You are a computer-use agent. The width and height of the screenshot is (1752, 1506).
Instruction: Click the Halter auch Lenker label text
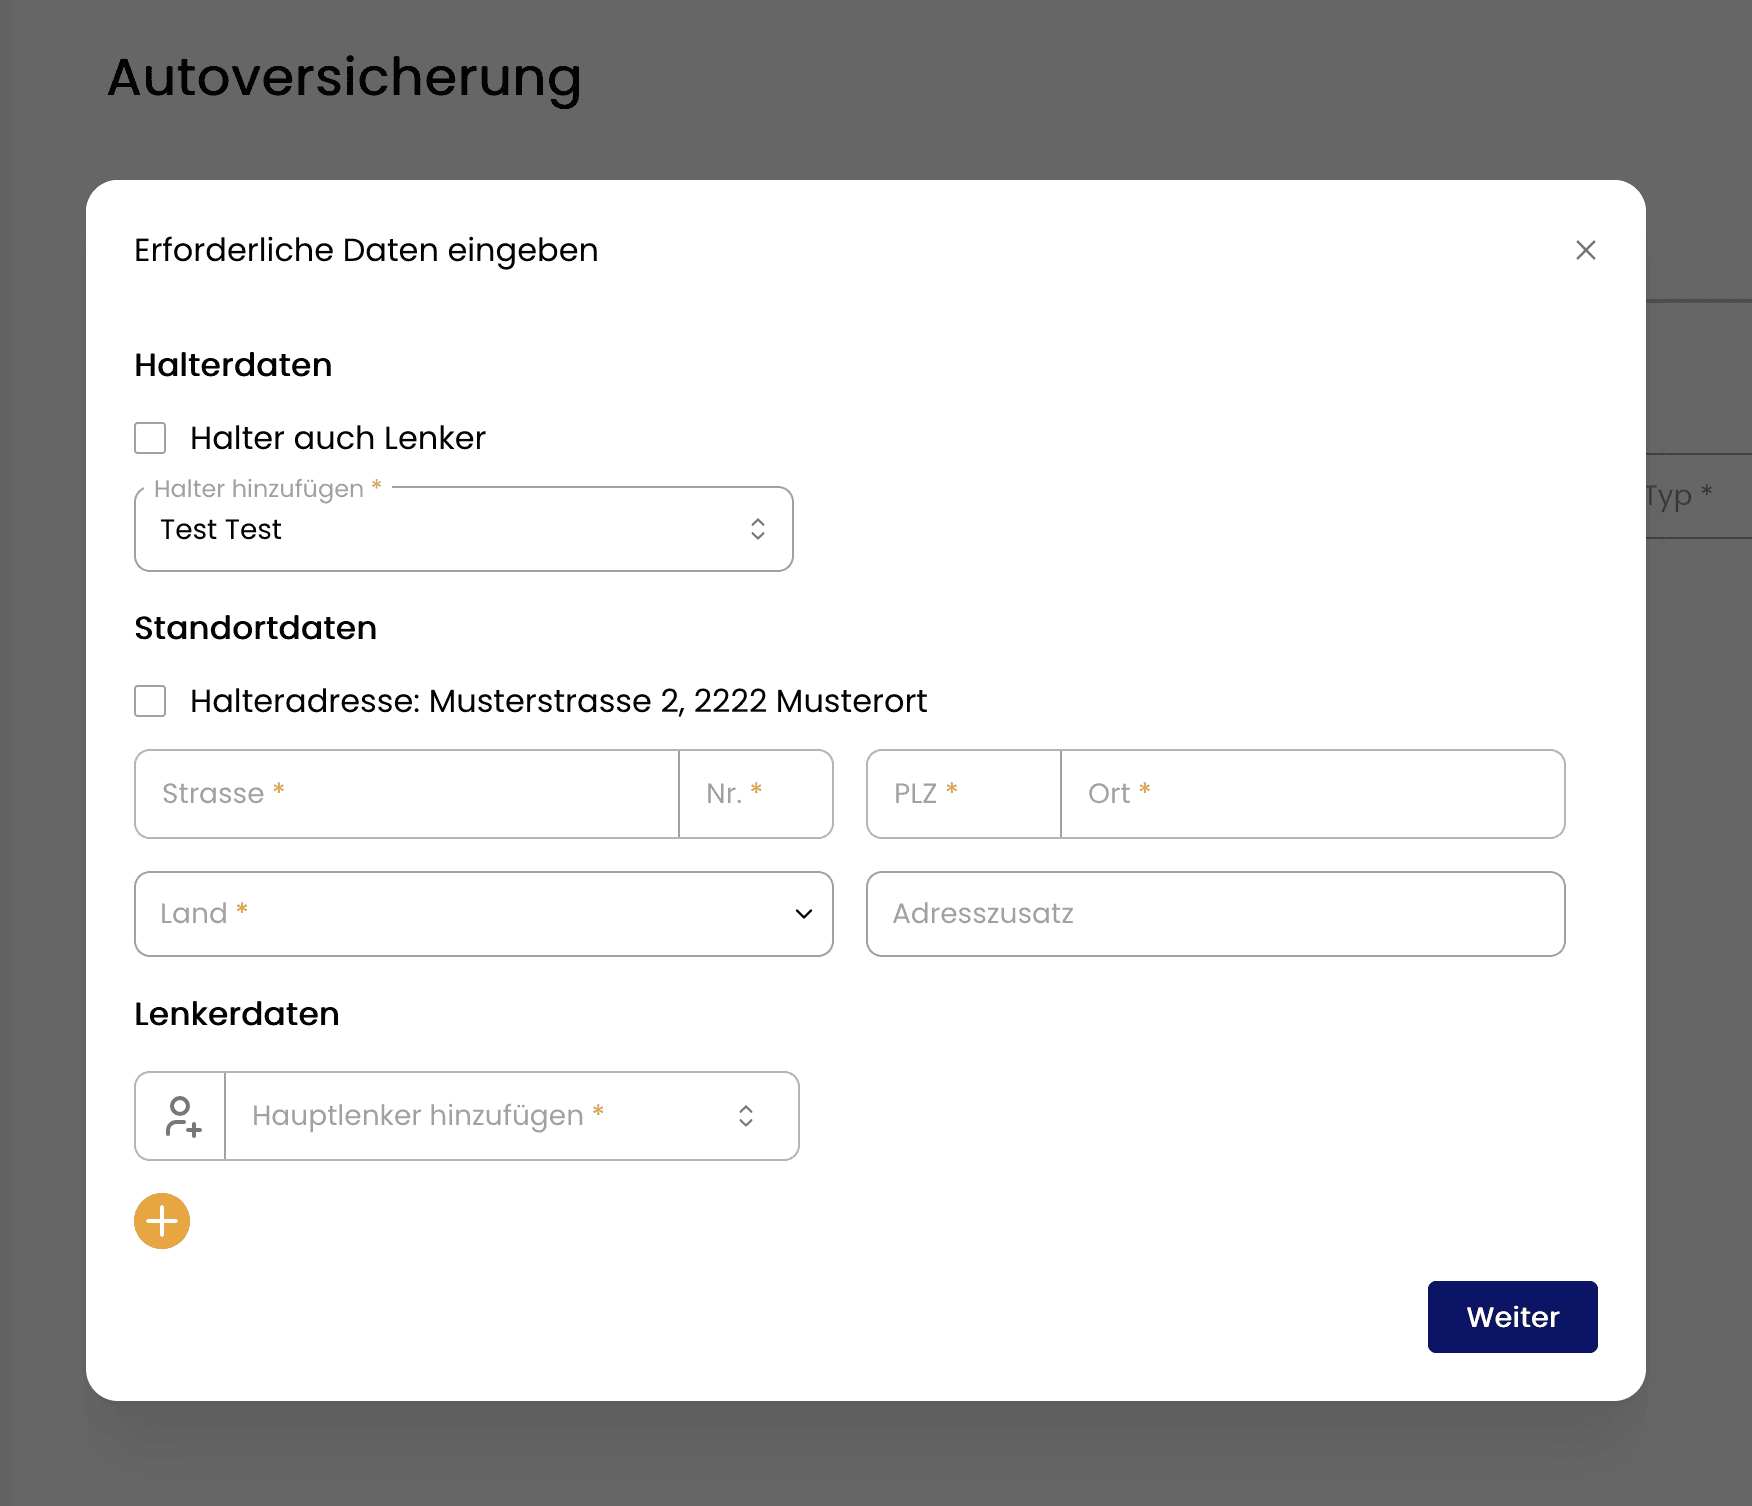[338, 438]
